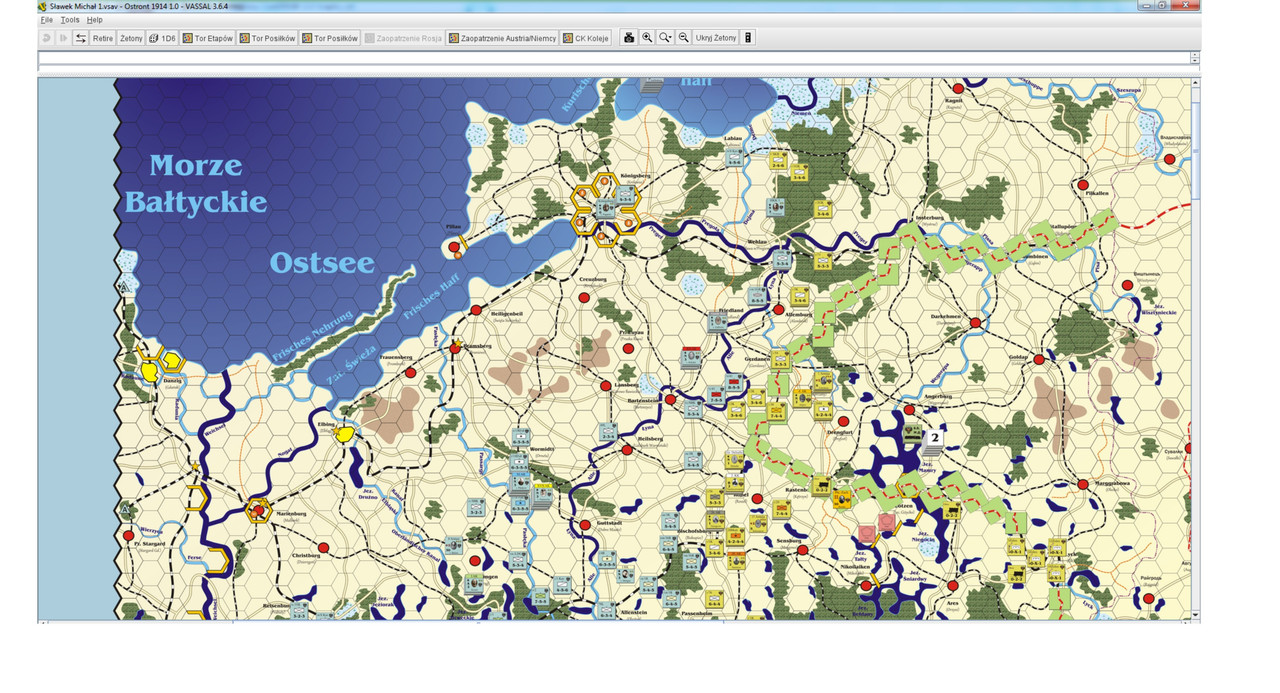Click the Heilsberg town label

(650, 439)
